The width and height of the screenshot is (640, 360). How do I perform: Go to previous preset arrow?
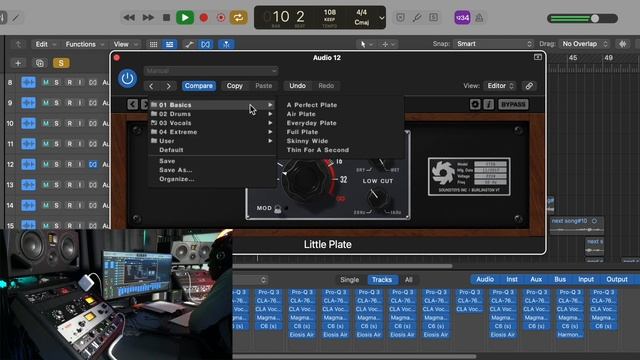151,86
